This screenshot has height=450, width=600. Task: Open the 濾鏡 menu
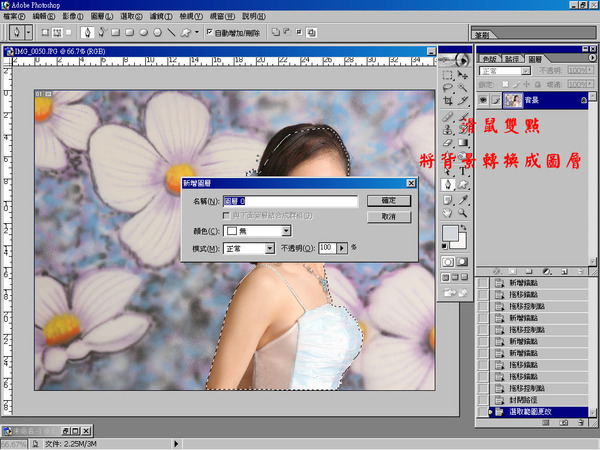click(161, 17)
